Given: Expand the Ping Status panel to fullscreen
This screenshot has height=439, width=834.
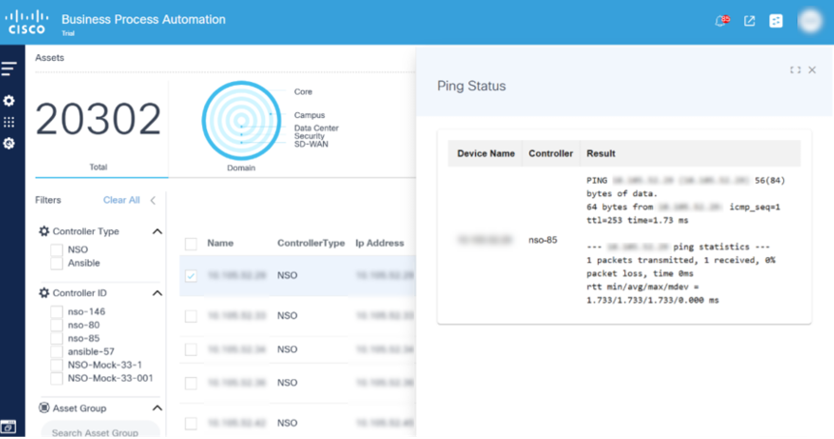Looking at the screenshot, I should [x=795, y=70].
